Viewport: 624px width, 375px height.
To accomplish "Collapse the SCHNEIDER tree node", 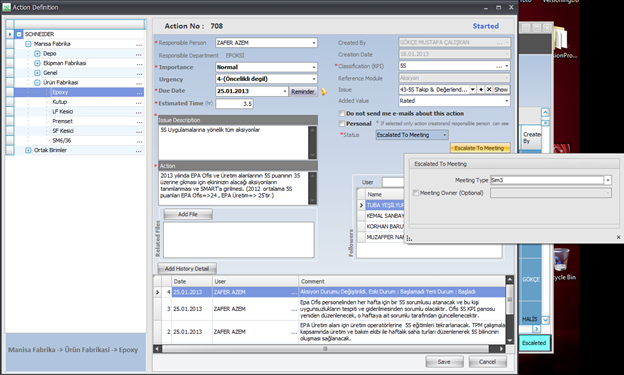I will click(x=19, y=34).
